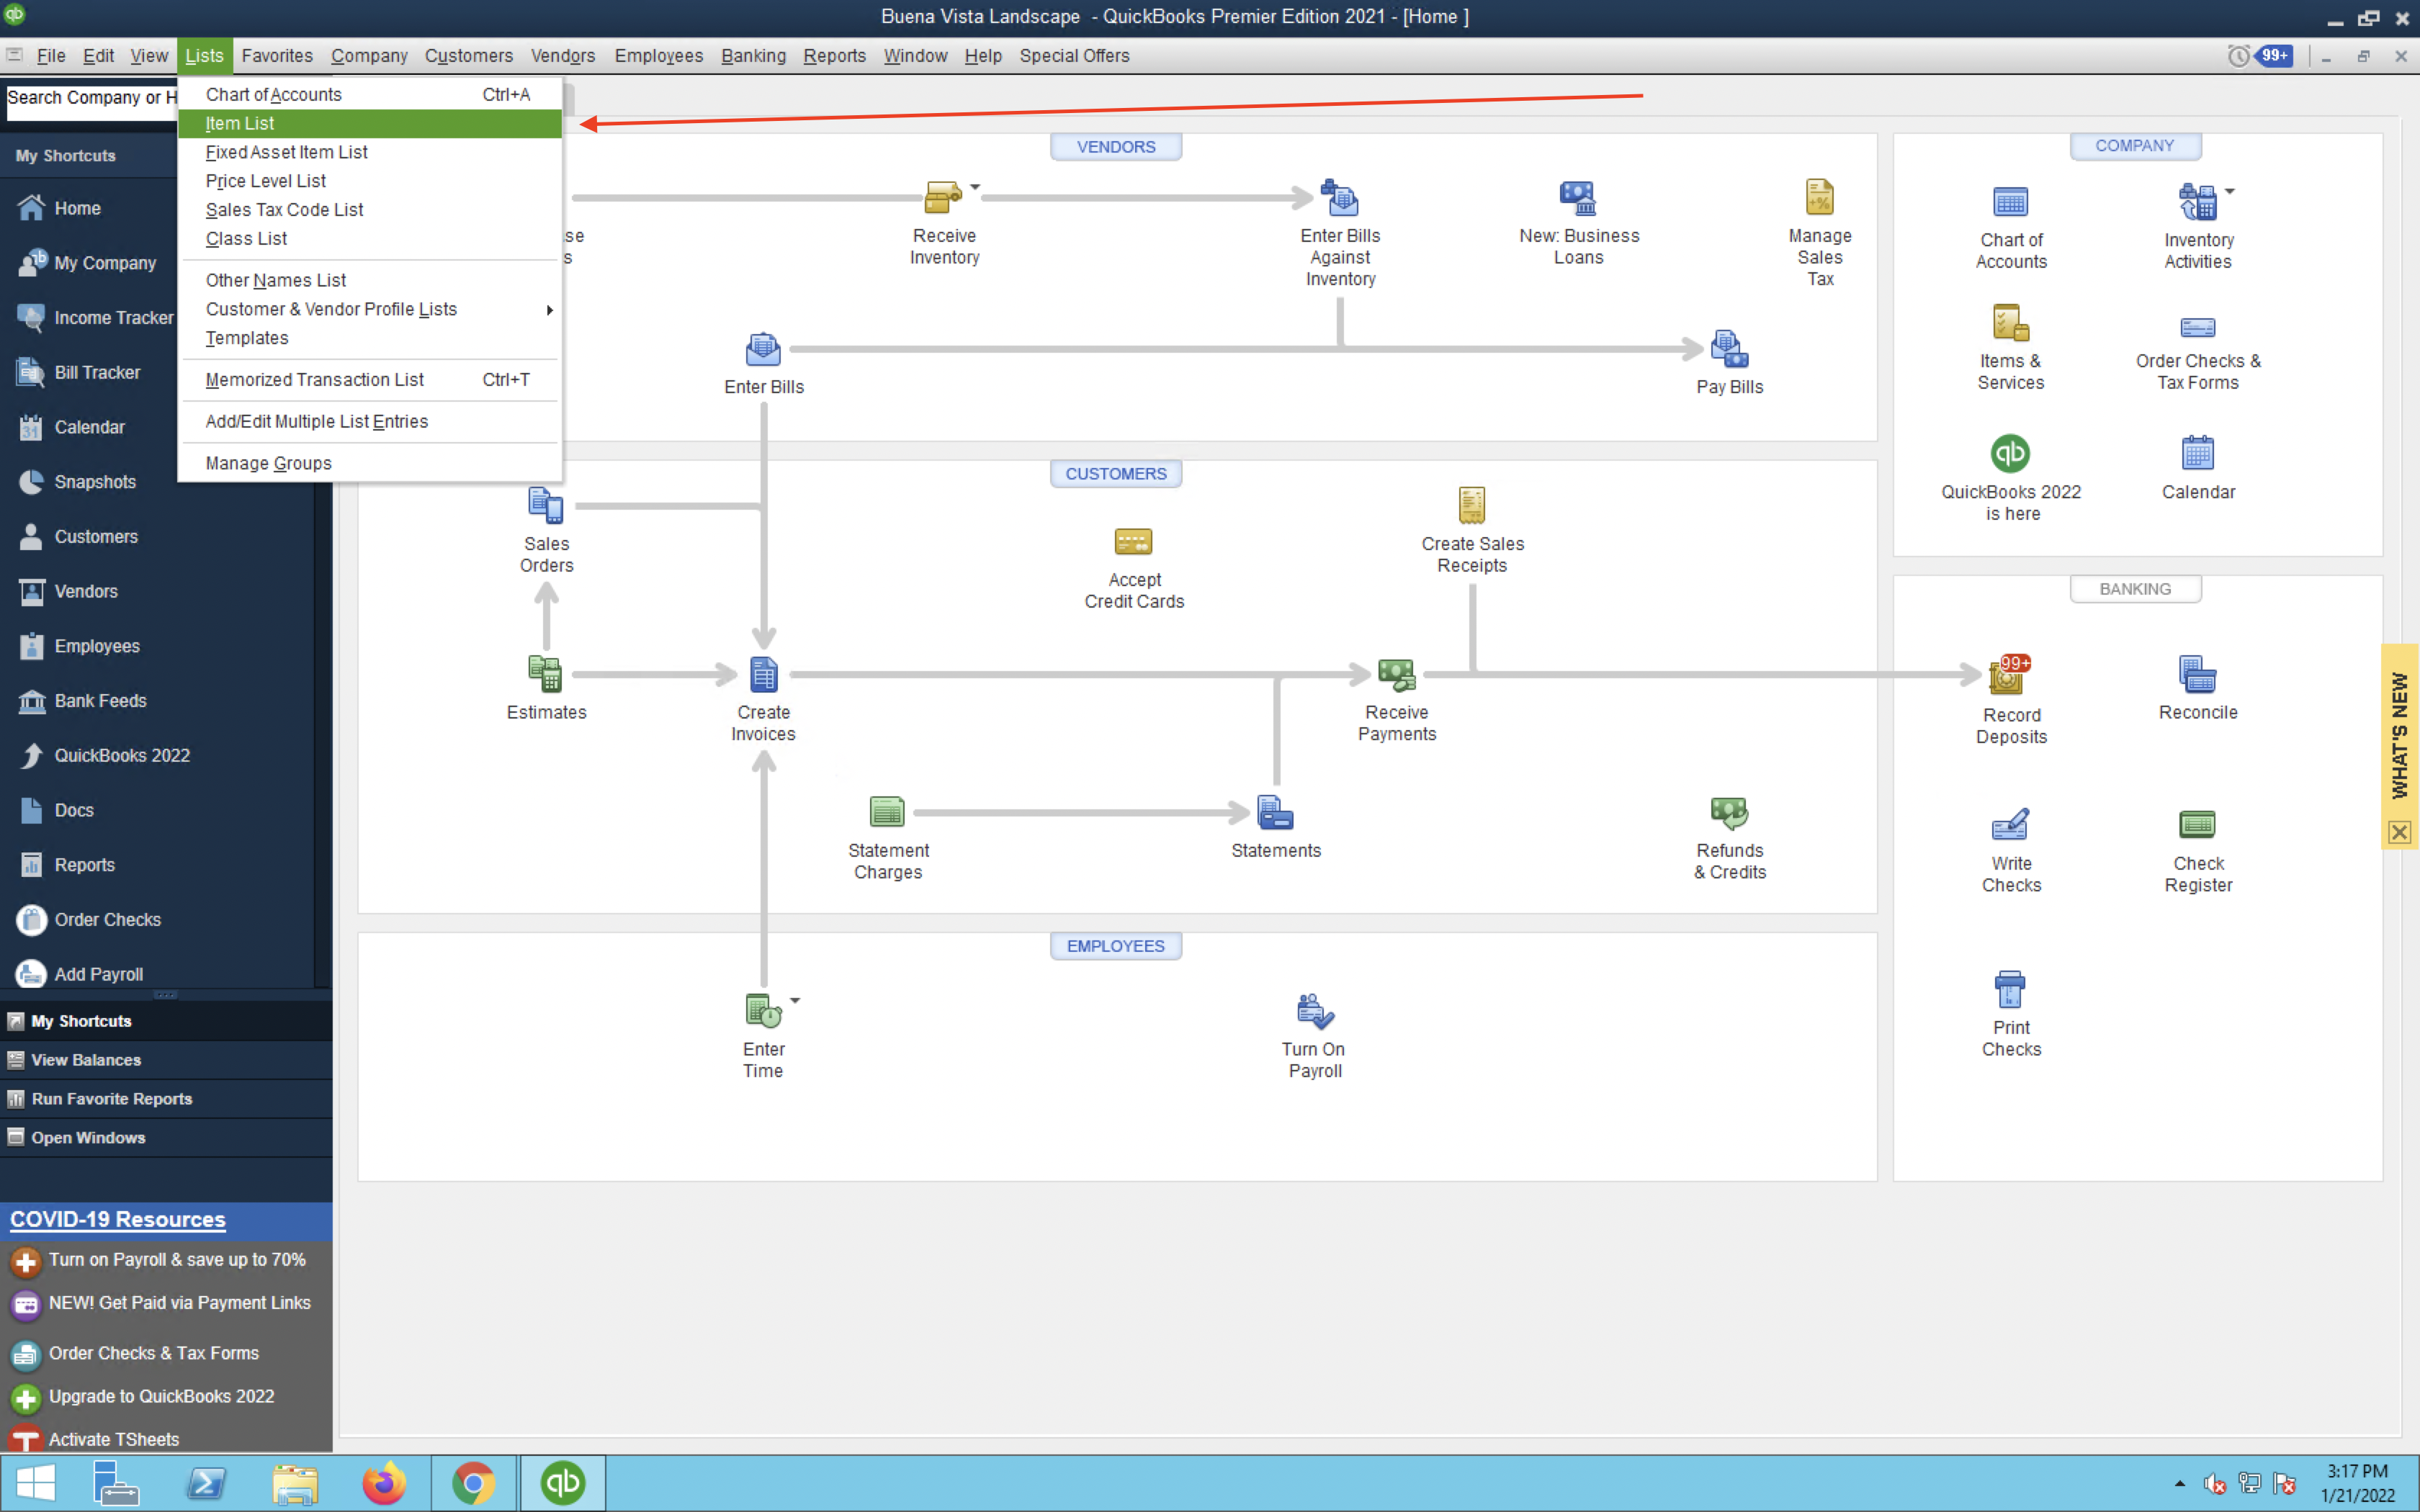The height and width of the screenshot is (1512, 2420).
Task: Choose Manage Groups menu entry
Action: [x=369, y=463]
